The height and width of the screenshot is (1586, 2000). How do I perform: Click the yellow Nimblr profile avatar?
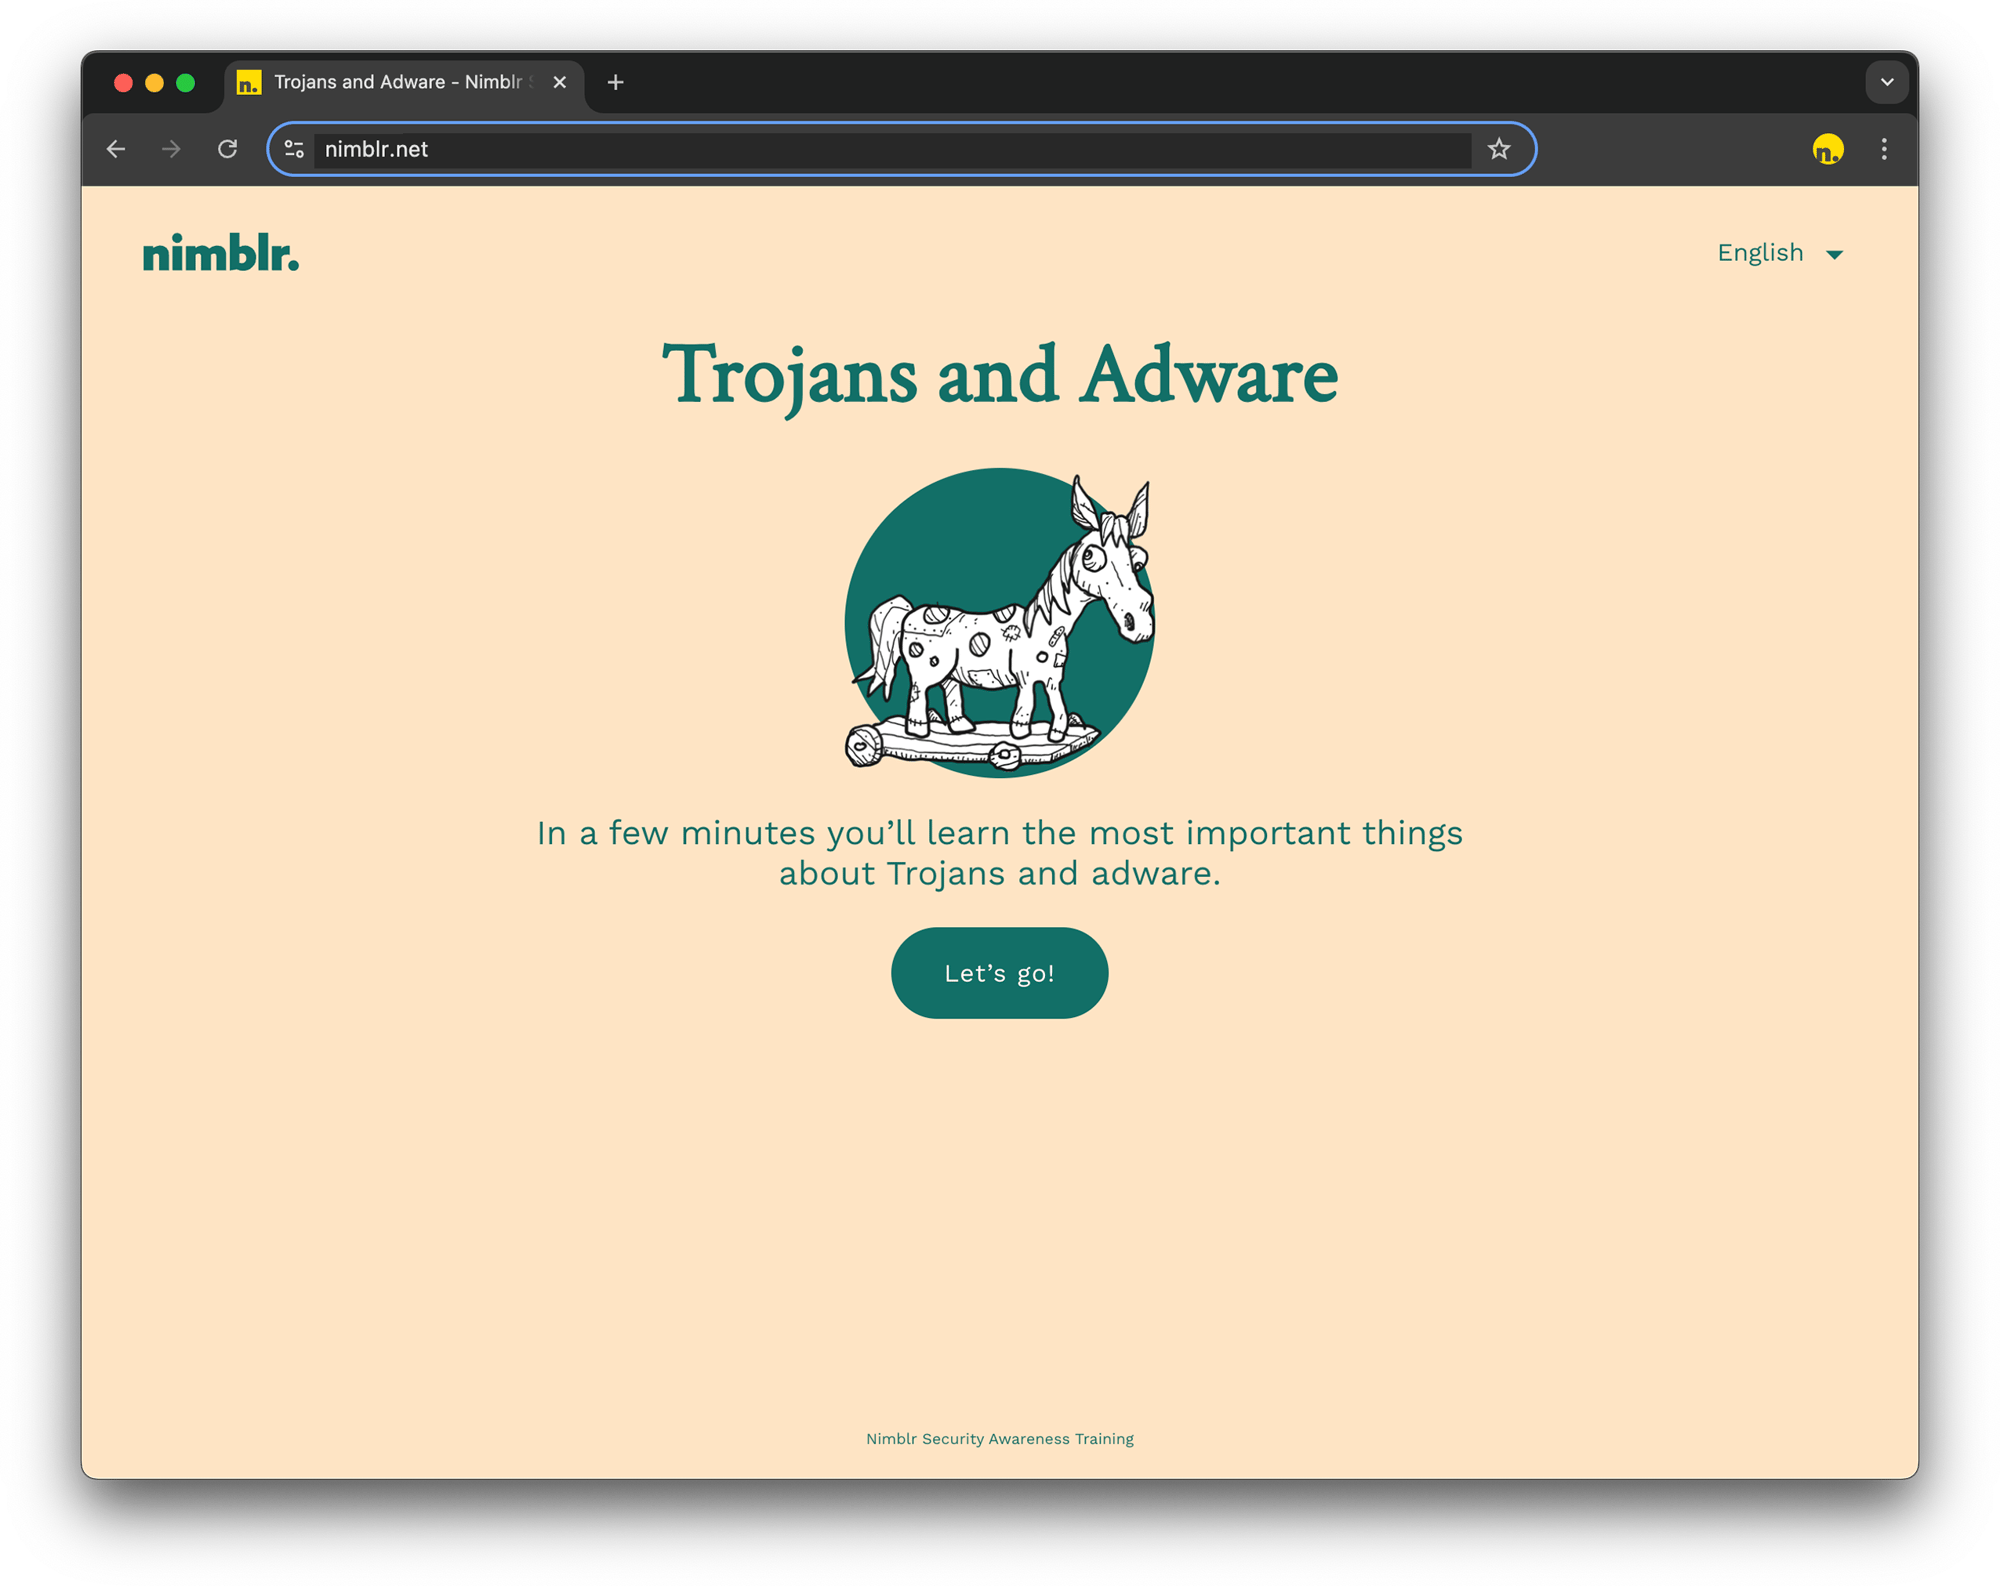(x=1827, y=148)
